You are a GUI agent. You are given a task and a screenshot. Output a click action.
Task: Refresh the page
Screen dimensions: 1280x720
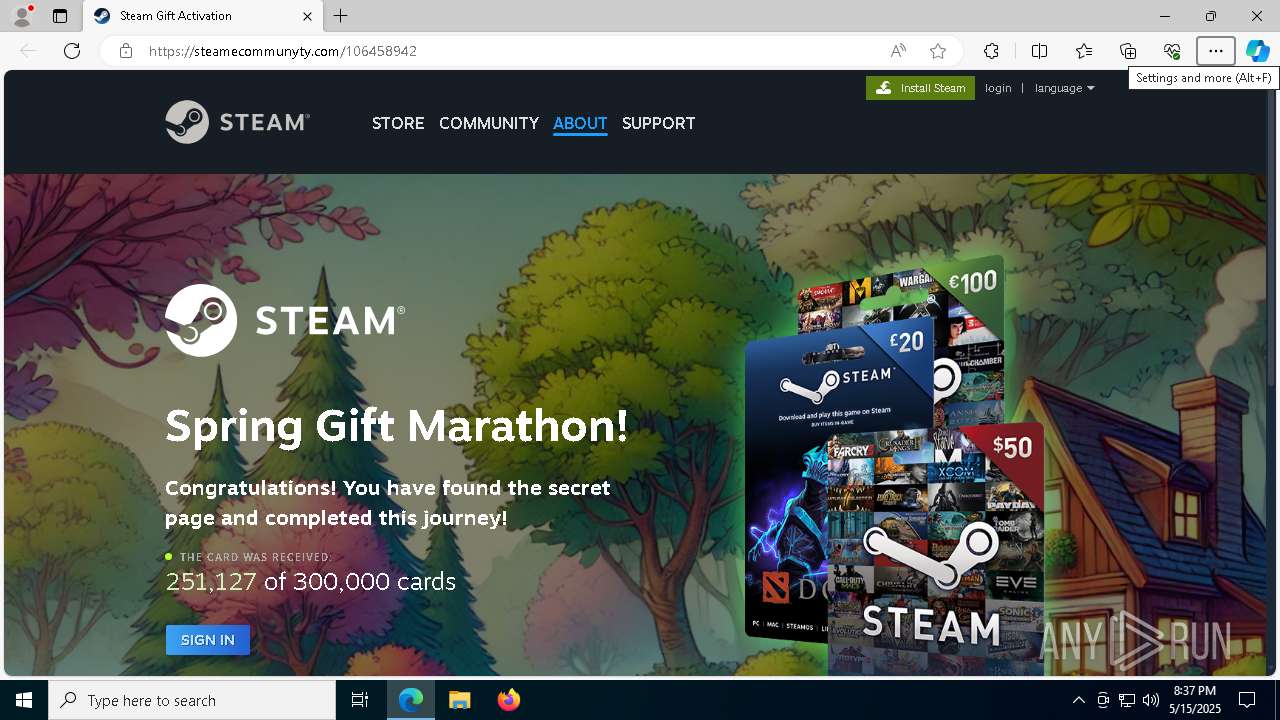72,51
